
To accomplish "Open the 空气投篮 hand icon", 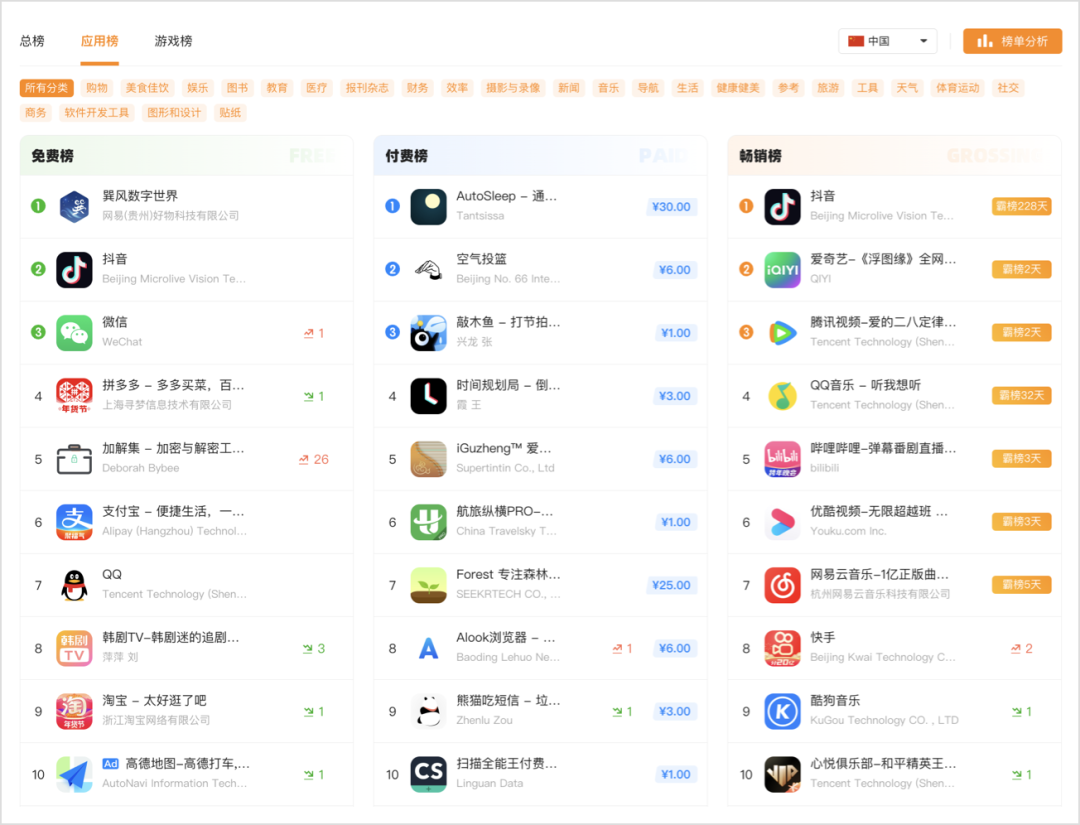I will pyautogui.click(x=428, y=270).
